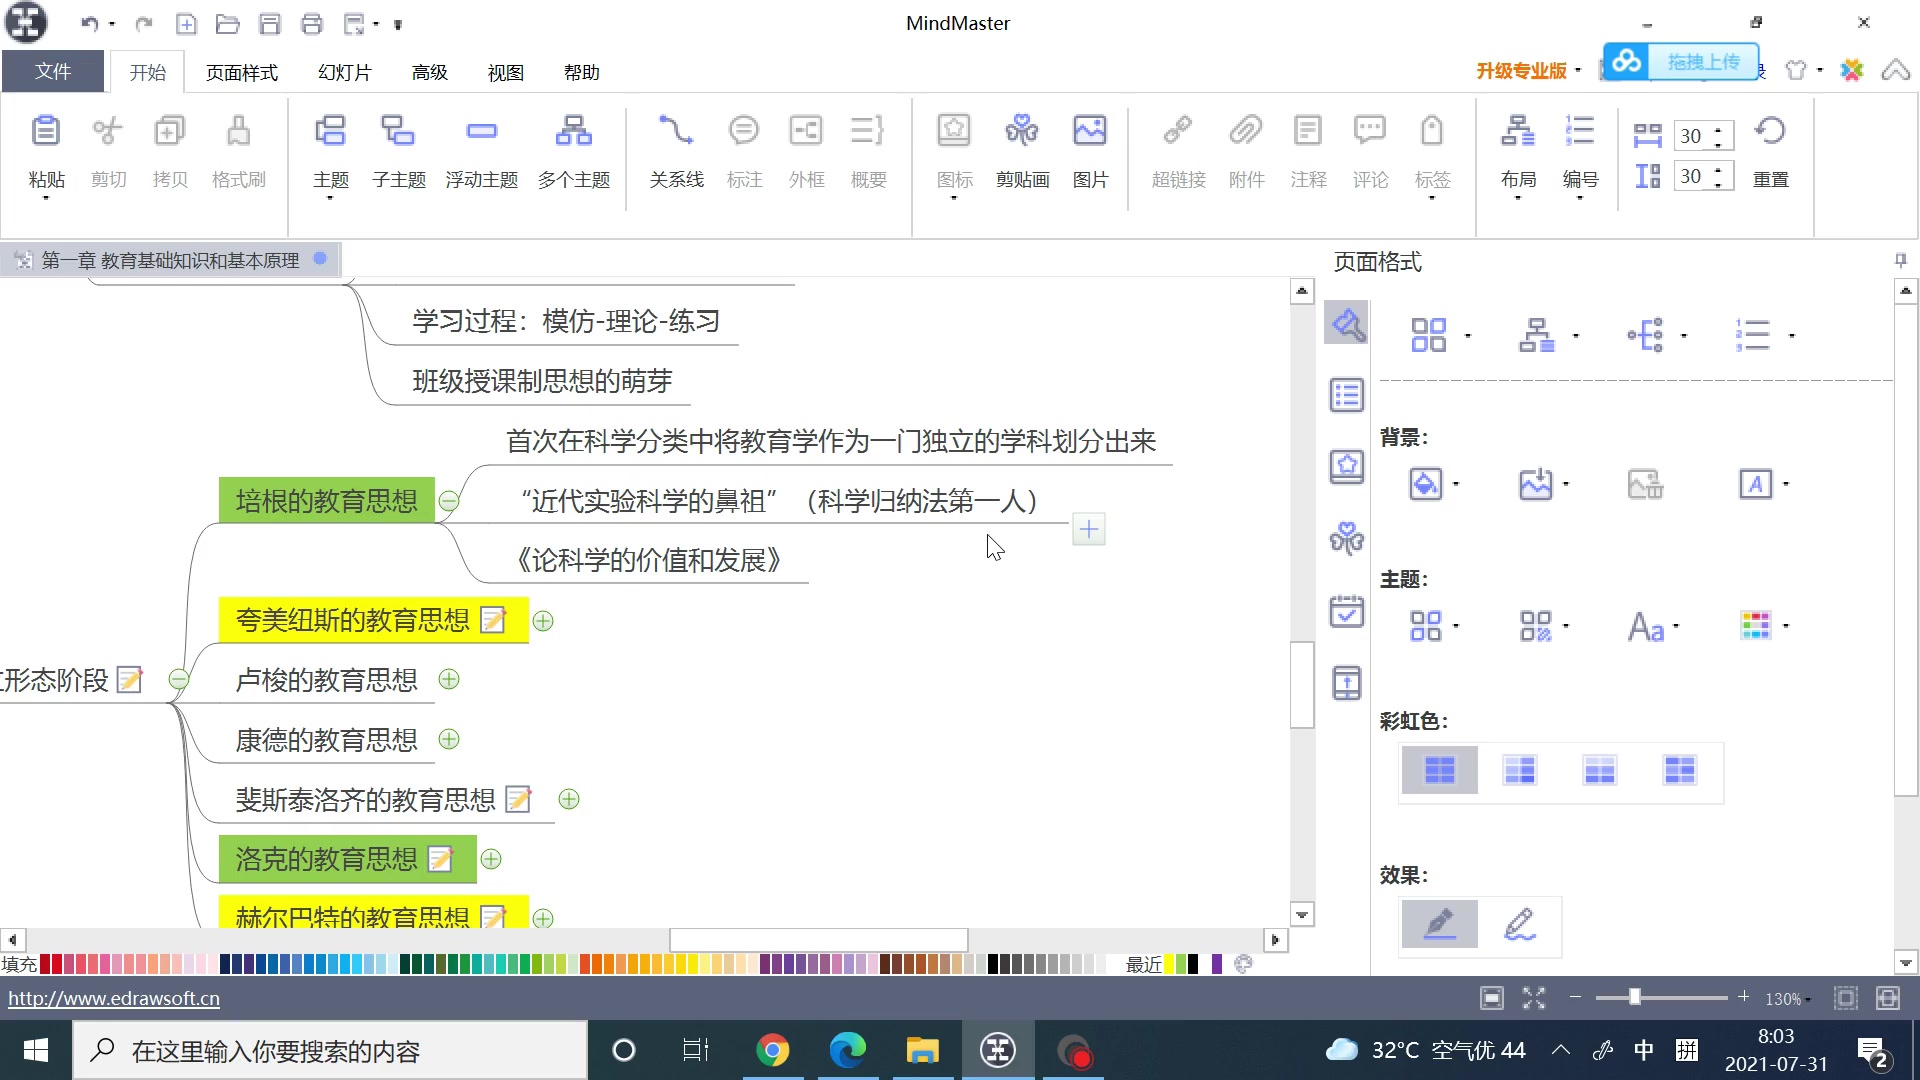Screen dimensions: 1920x1080
Task: Open the outline list side panel
Action: 1347,395
